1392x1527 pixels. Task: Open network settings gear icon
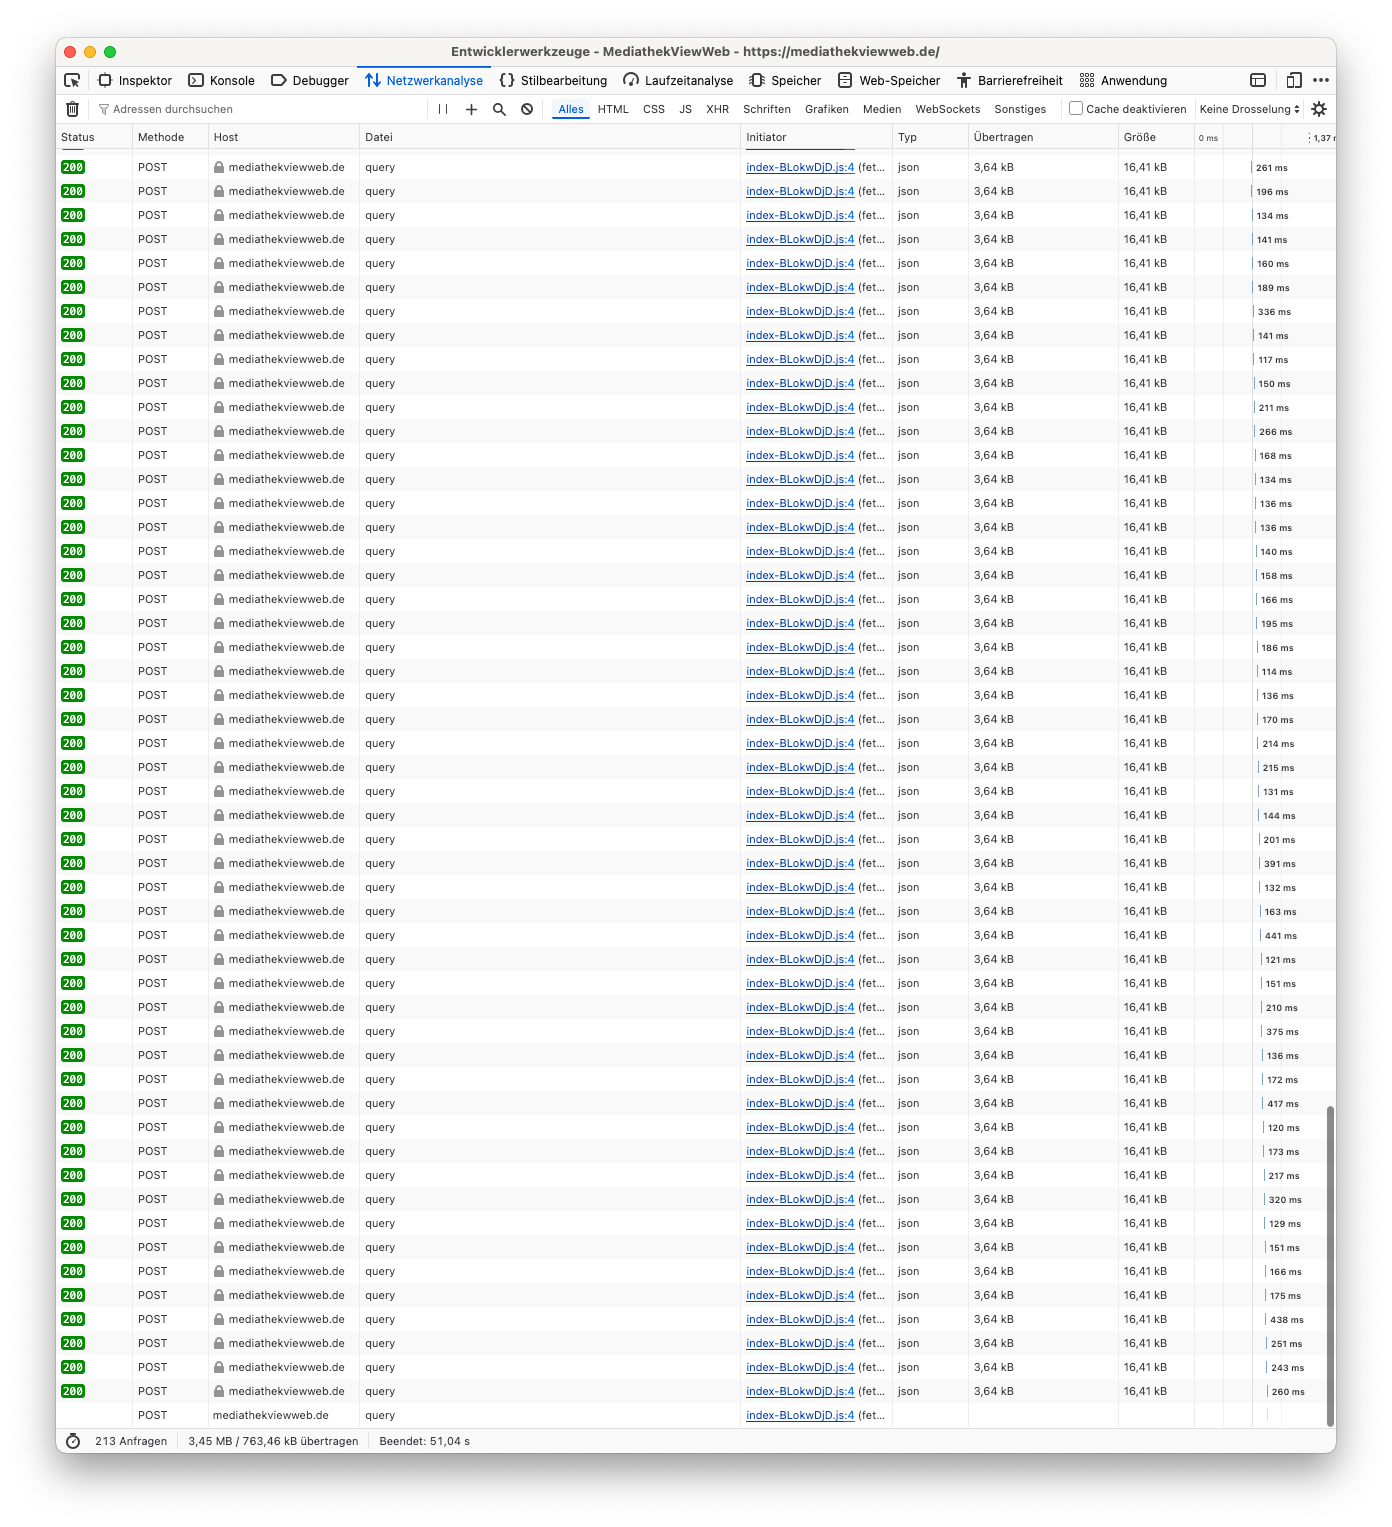pyautogui.click(x=1319, y=109)
